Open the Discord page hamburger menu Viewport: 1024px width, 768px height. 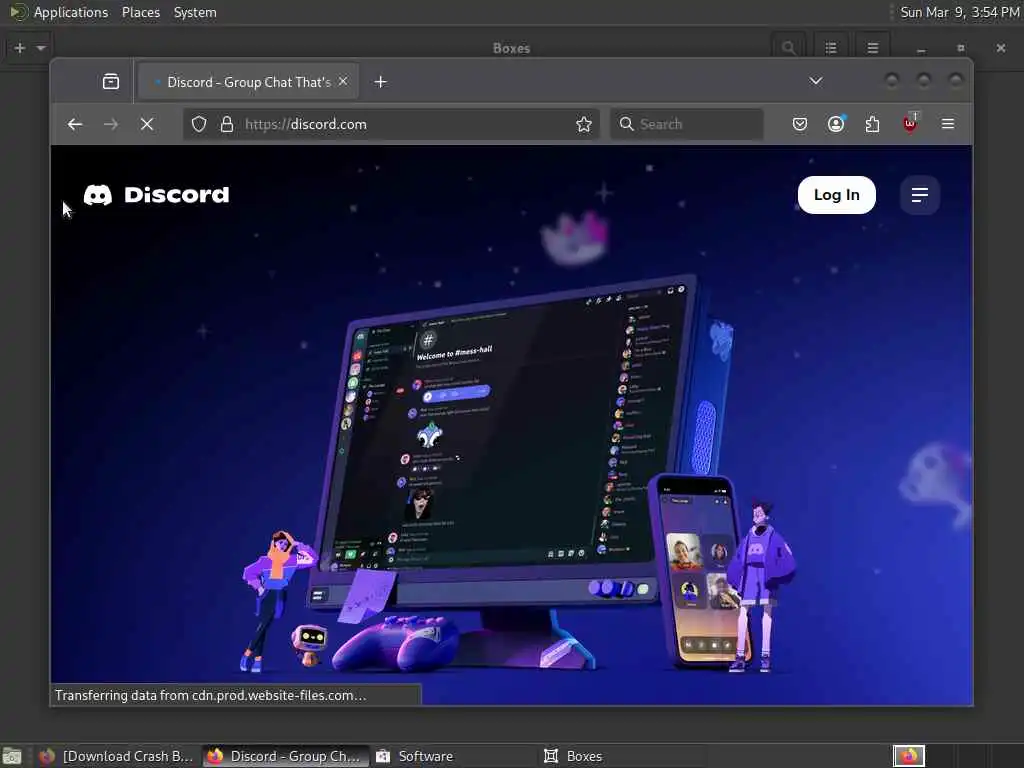920,195
